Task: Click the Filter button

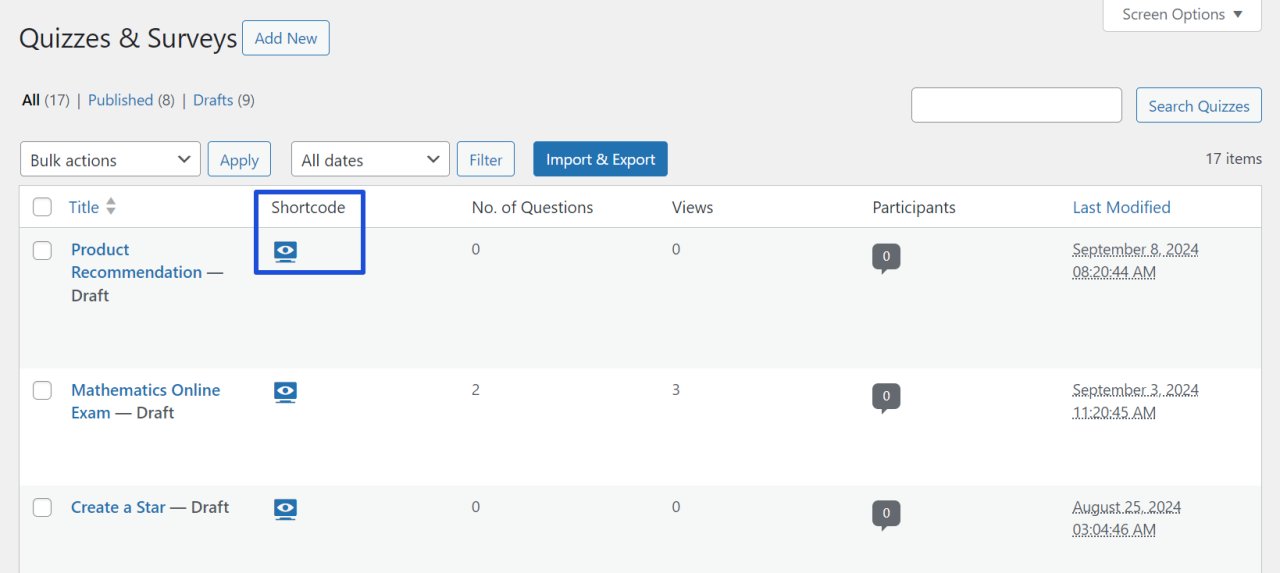Action: coord(486,159)
